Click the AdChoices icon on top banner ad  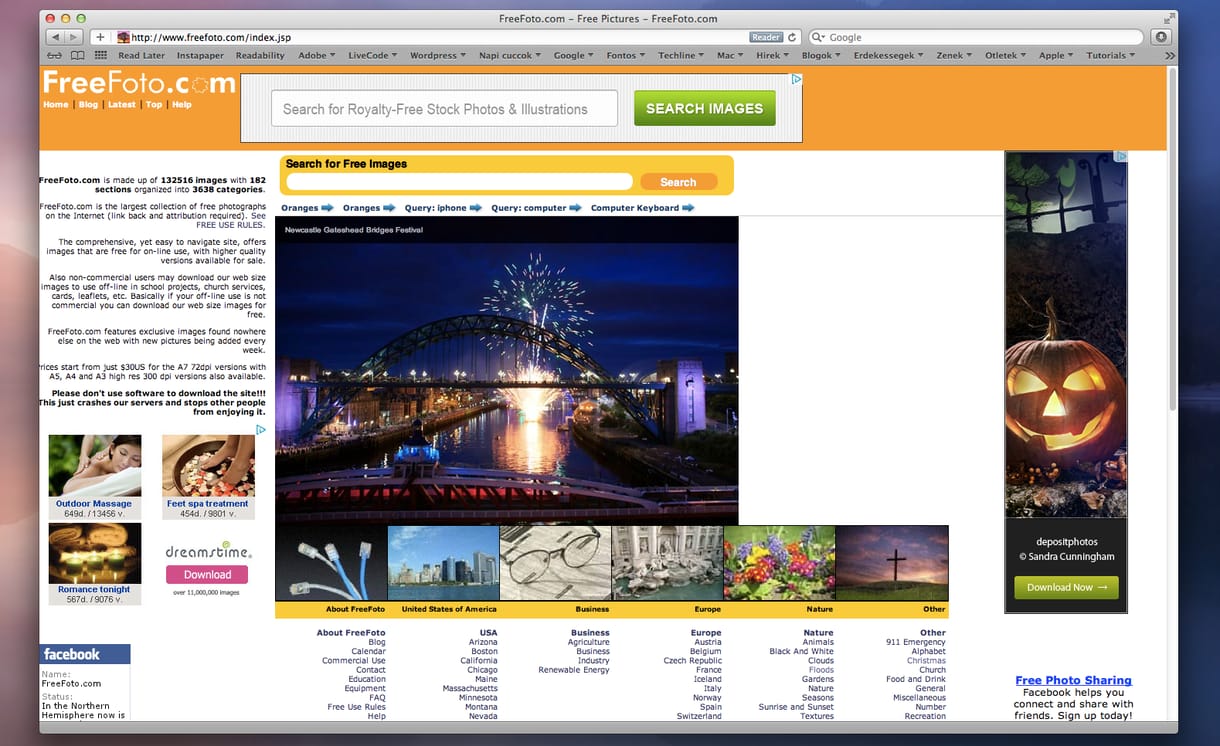pyautogui.click(x=796, y=79)
